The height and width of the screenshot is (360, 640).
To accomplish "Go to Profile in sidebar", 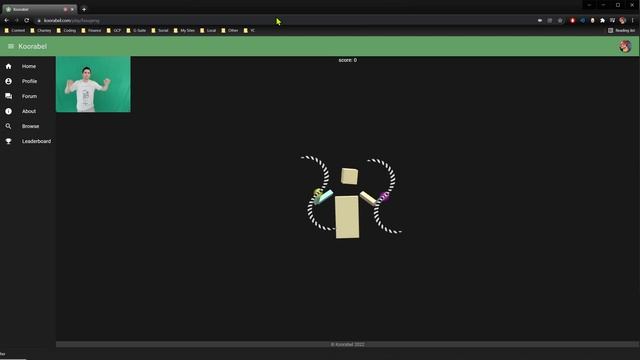I will 28,81.
